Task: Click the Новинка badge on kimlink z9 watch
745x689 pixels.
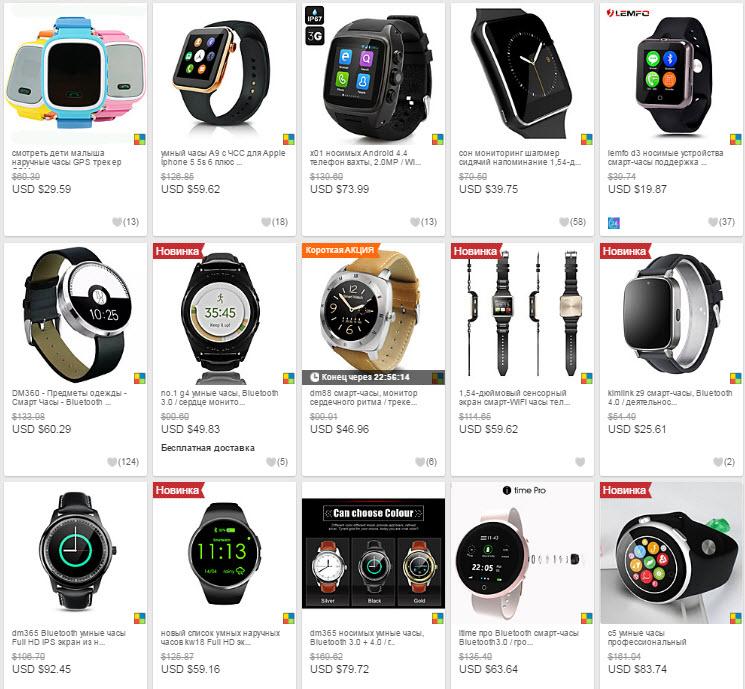Action: [625, 251]
